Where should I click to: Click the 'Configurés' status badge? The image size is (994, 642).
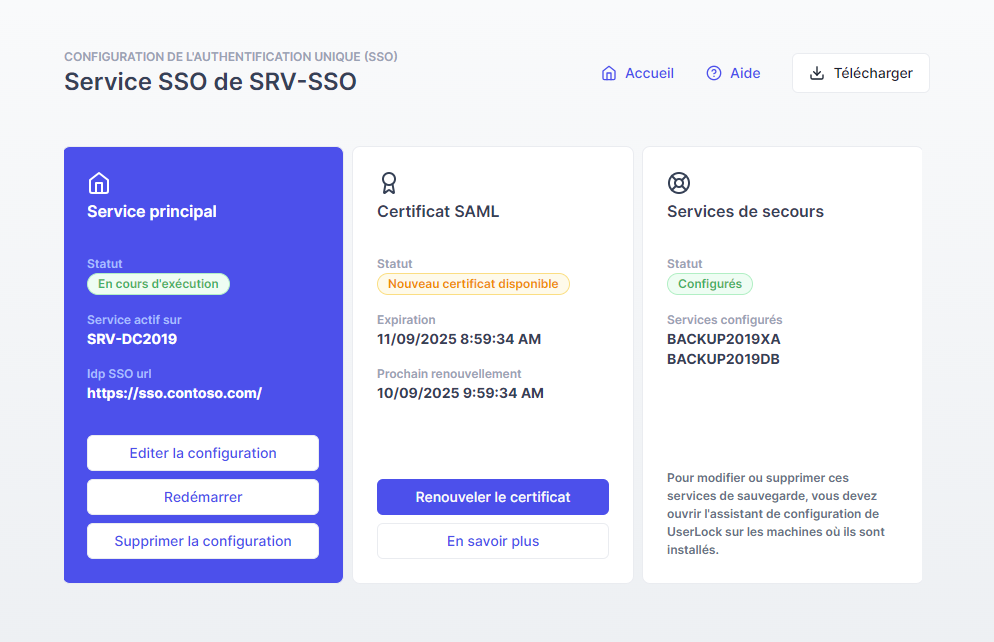coord(710,284)
